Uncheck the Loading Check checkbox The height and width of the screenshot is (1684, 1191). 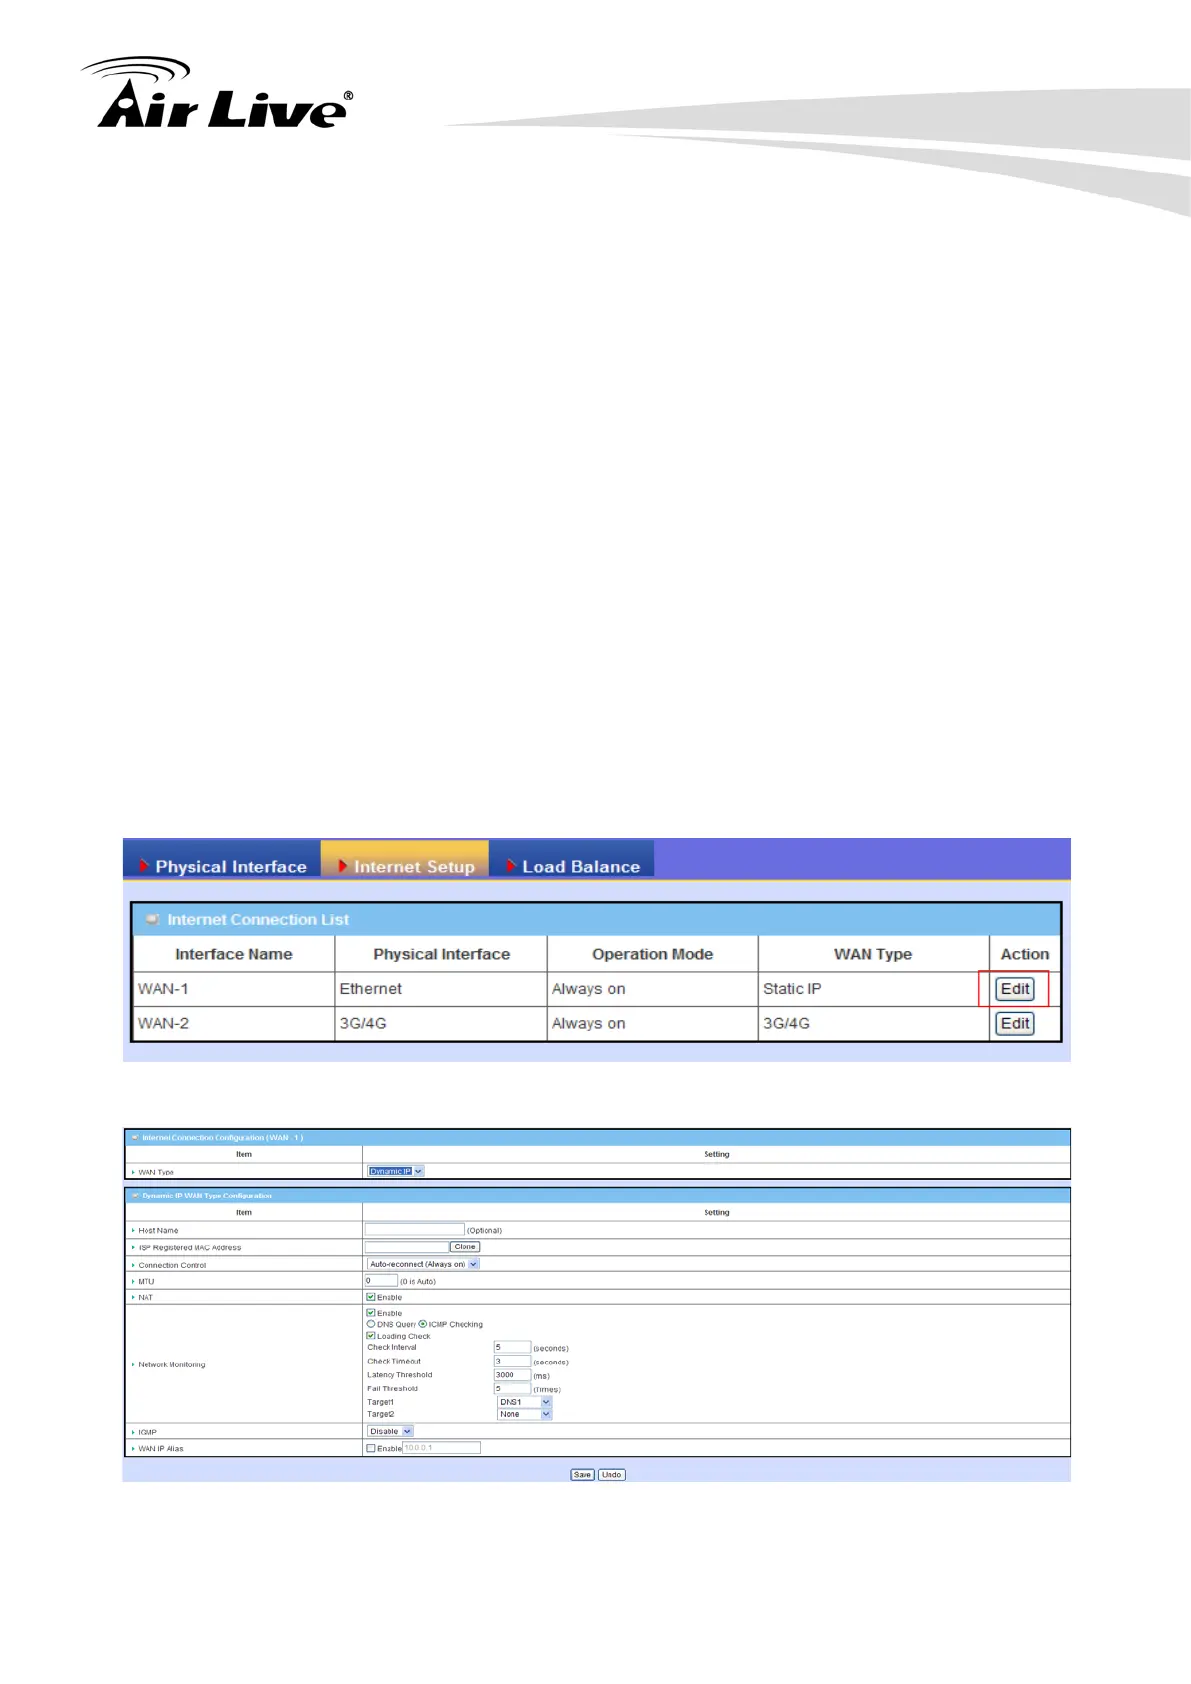tap(371, 1335)
